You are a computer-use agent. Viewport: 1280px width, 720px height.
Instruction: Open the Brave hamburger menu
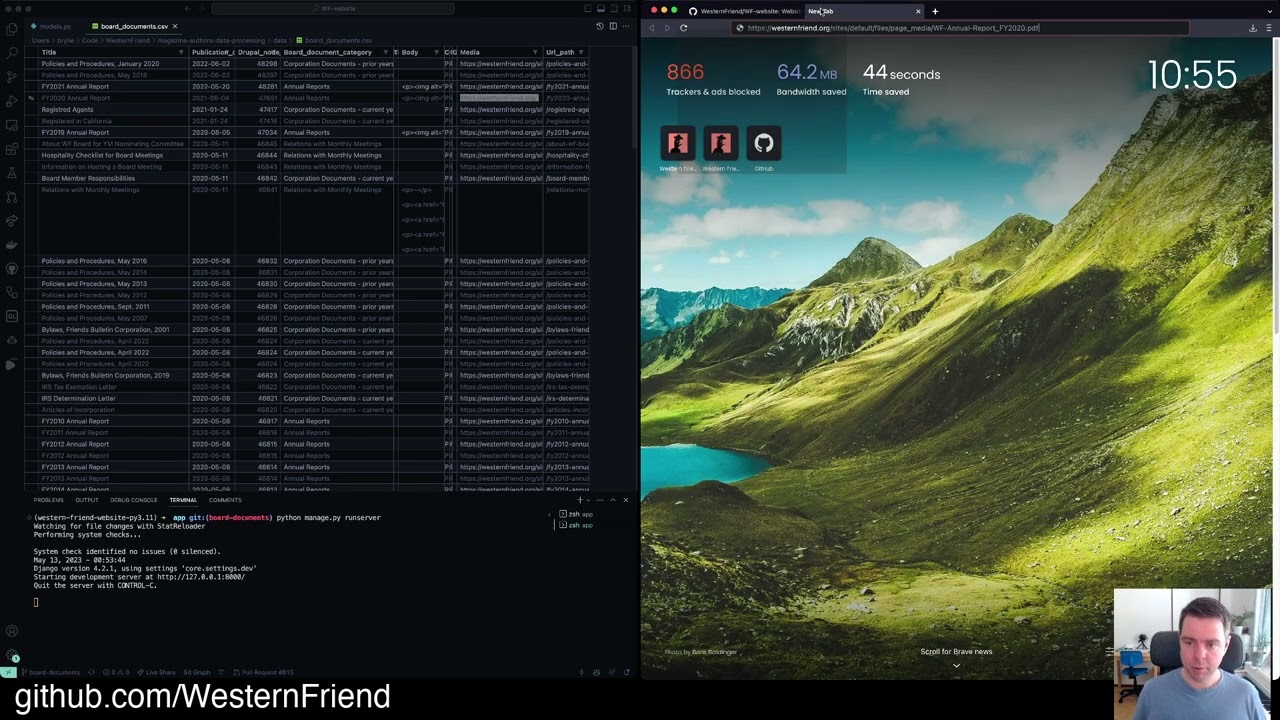(1269, 28)
